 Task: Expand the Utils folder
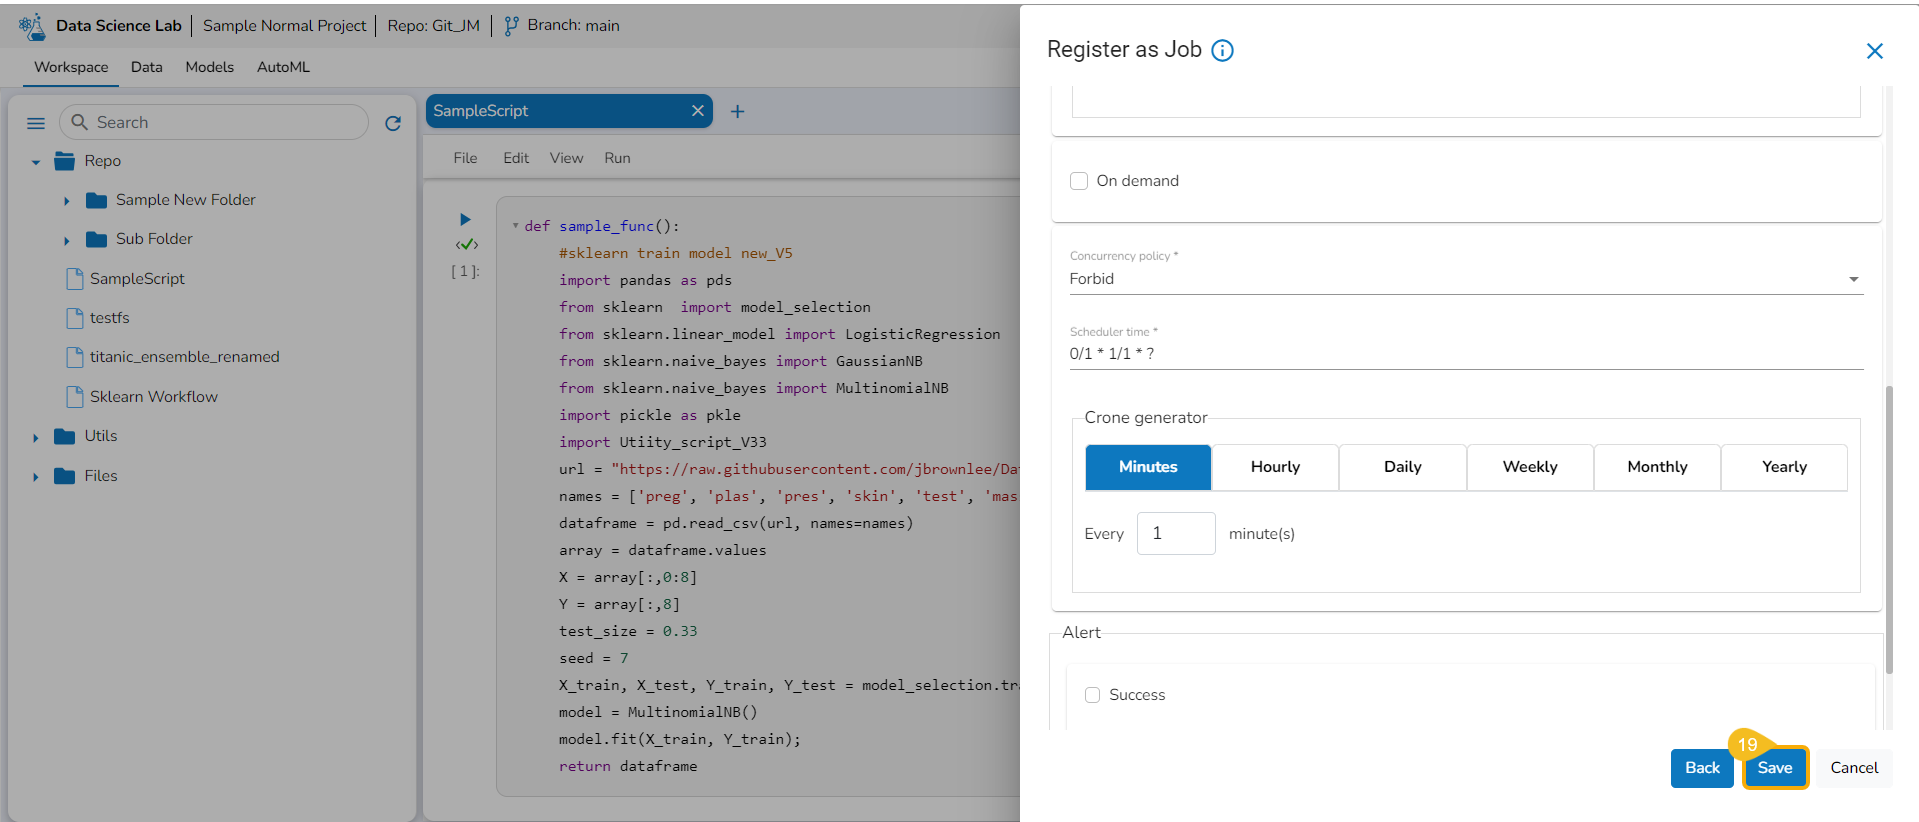(36, 437)
